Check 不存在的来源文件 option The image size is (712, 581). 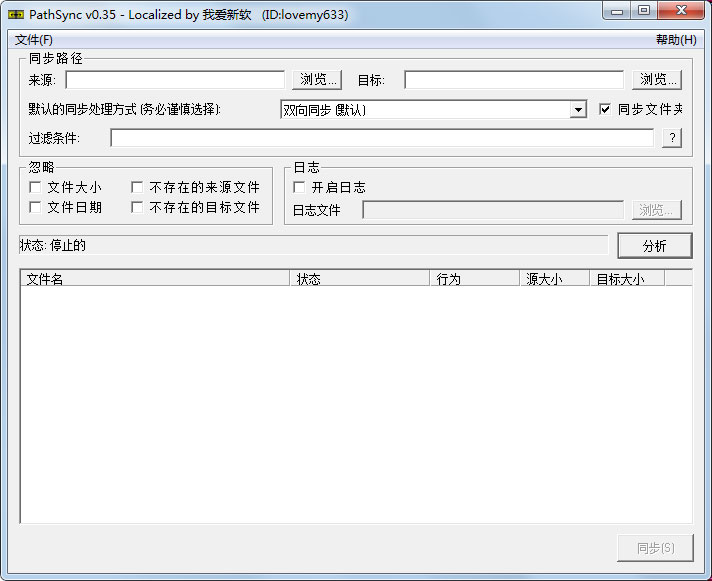137,187
